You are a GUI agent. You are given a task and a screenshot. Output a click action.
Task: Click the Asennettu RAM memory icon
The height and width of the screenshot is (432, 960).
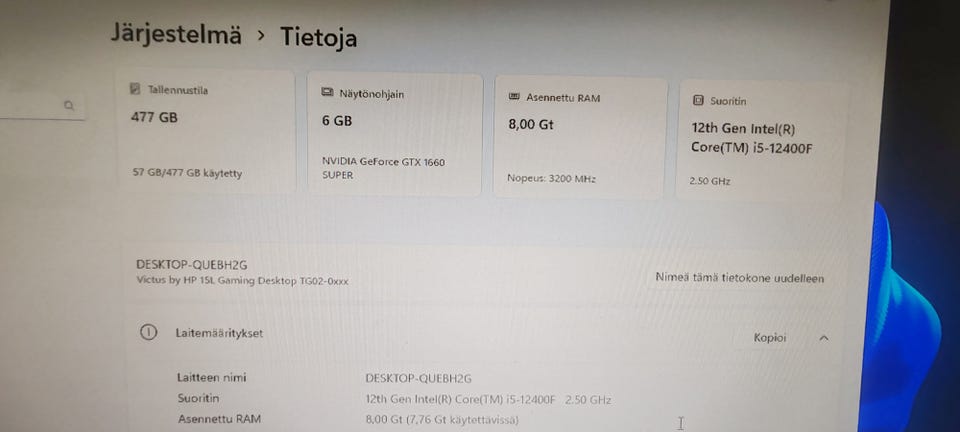(514, 97)
